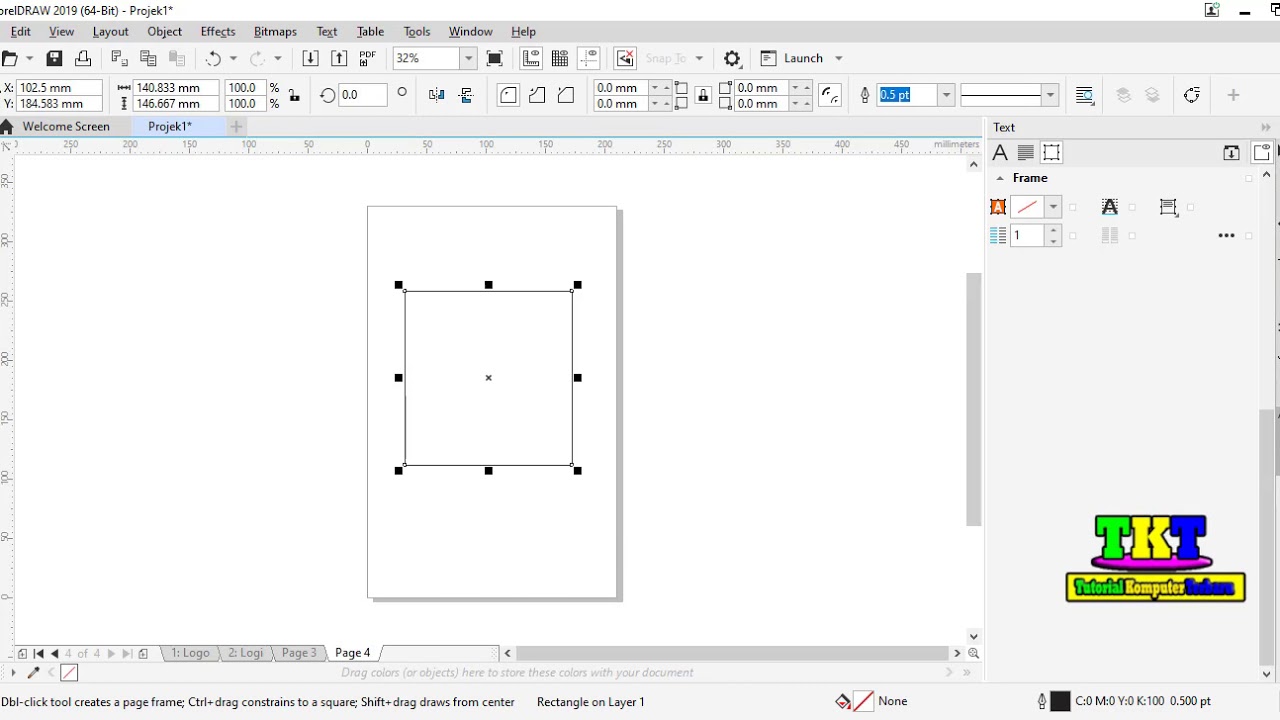Click the black outline color swatch in status bar
This screenshot has height=720, width=1280.
(x=1060, y=702)
